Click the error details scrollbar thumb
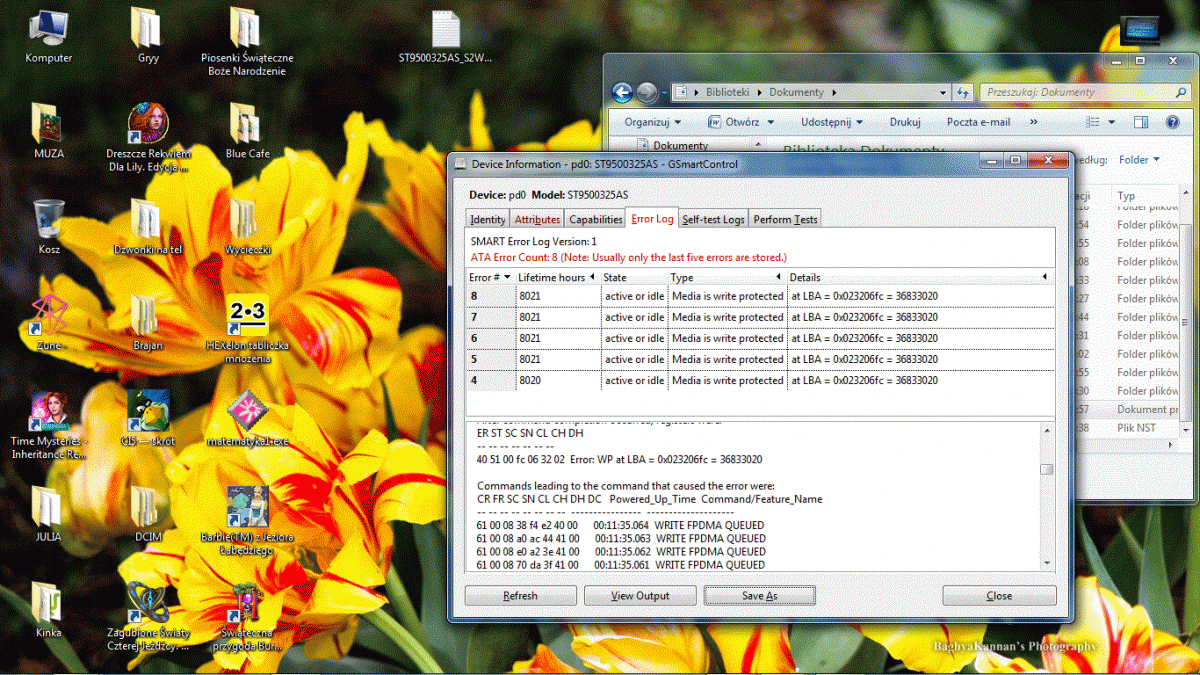 point(1046,470)
